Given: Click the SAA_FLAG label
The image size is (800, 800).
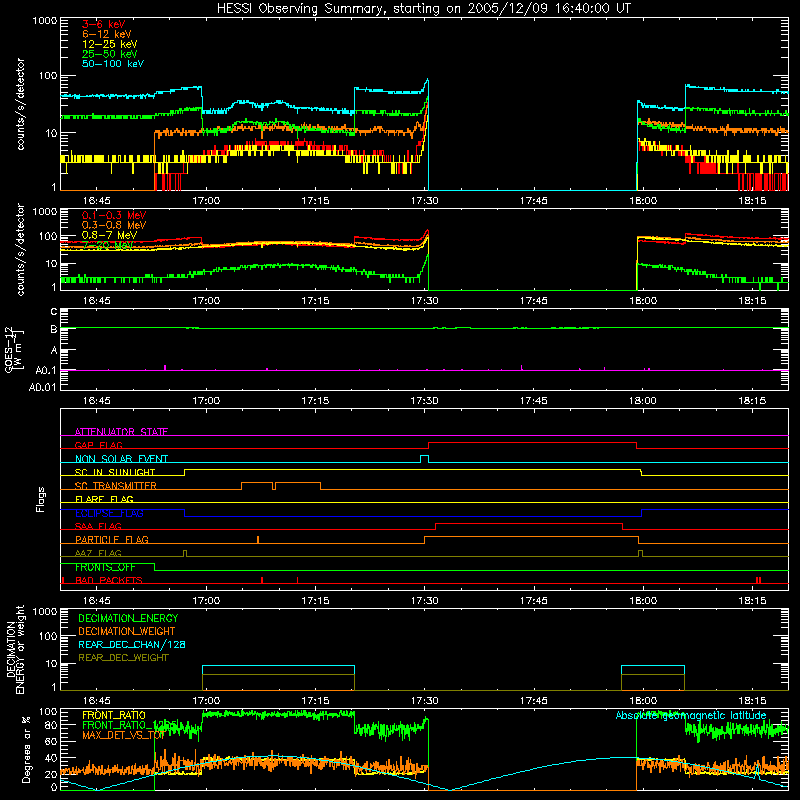Looking at the screenshot, I should point(98,526).
